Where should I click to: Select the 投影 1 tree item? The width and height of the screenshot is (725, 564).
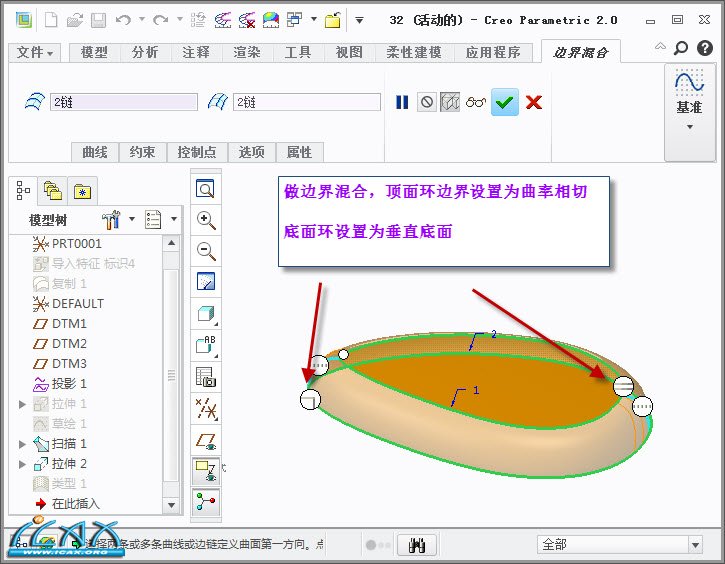(60, 384)
